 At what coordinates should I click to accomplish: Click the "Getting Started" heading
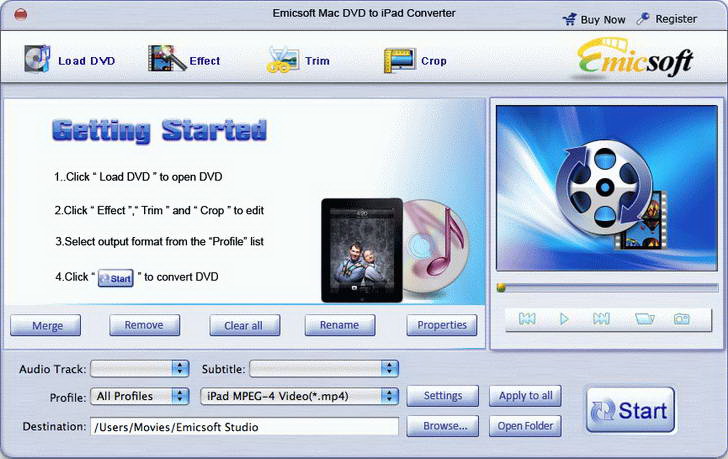[159, 130]
